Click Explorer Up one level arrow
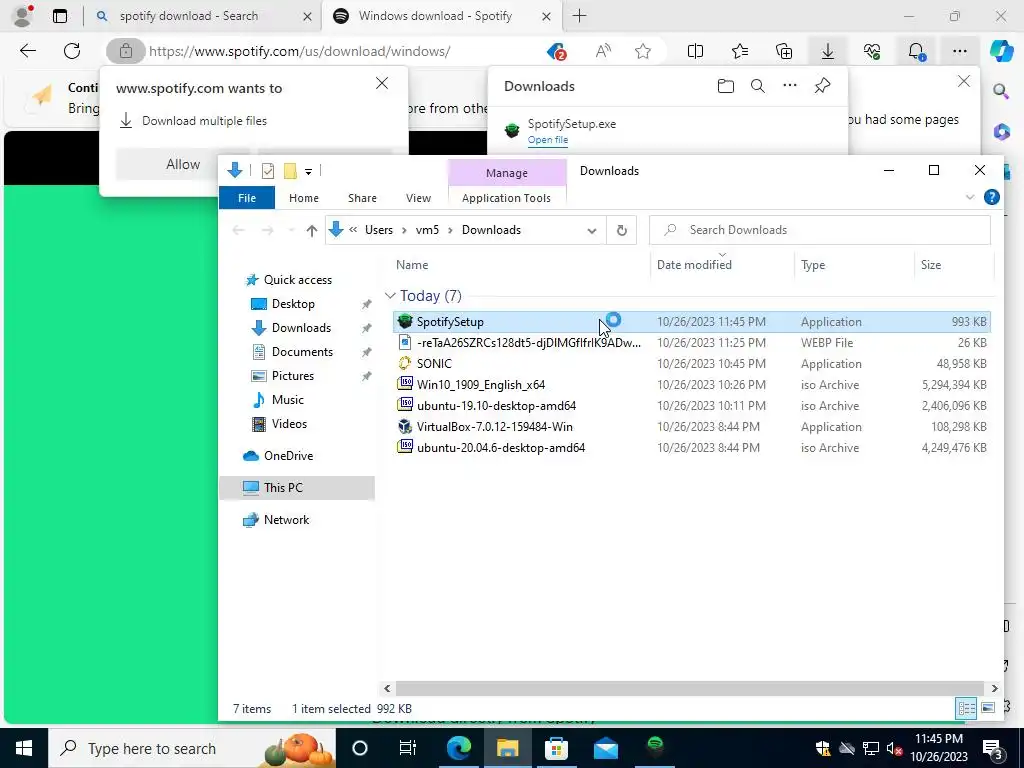The height and width of the screenshot is (768, 1024). click(x=312, y=230)
